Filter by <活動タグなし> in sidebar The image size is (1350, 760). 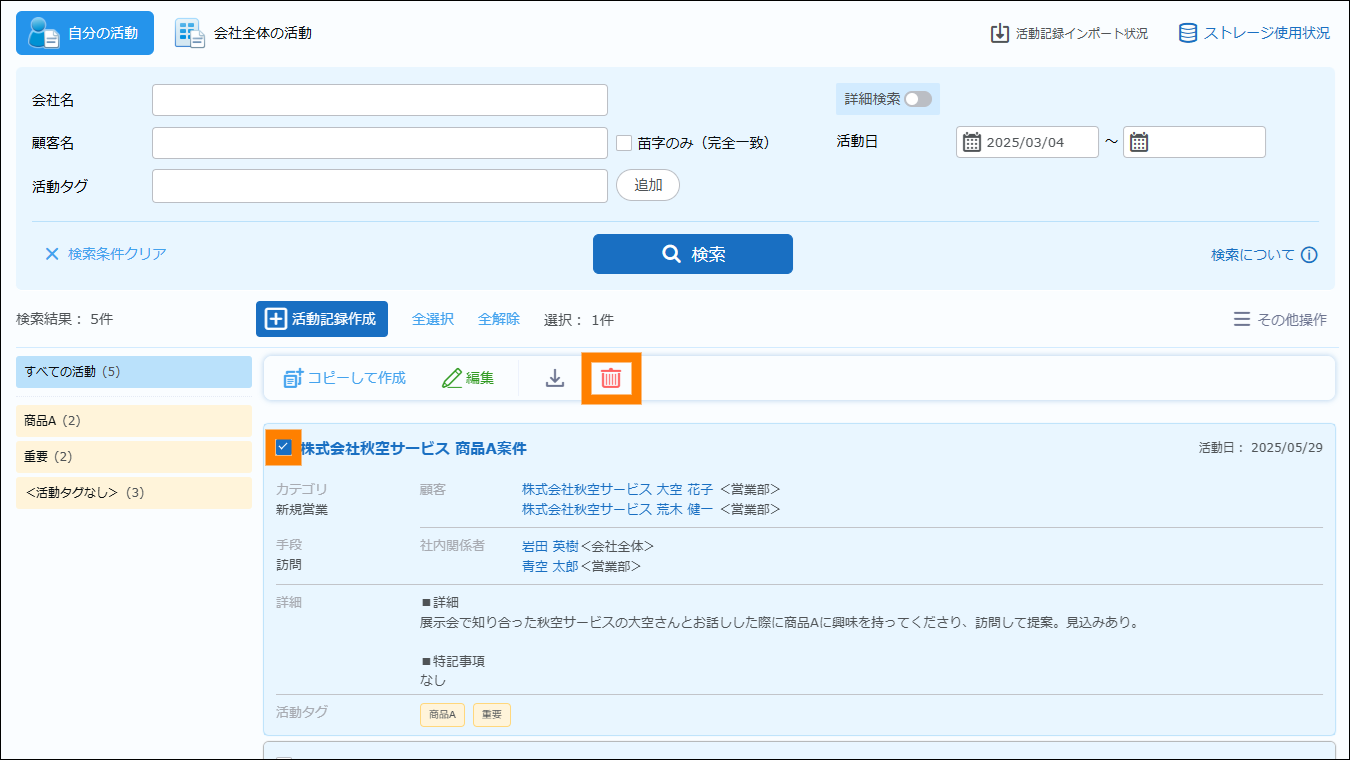click(134, 493)
